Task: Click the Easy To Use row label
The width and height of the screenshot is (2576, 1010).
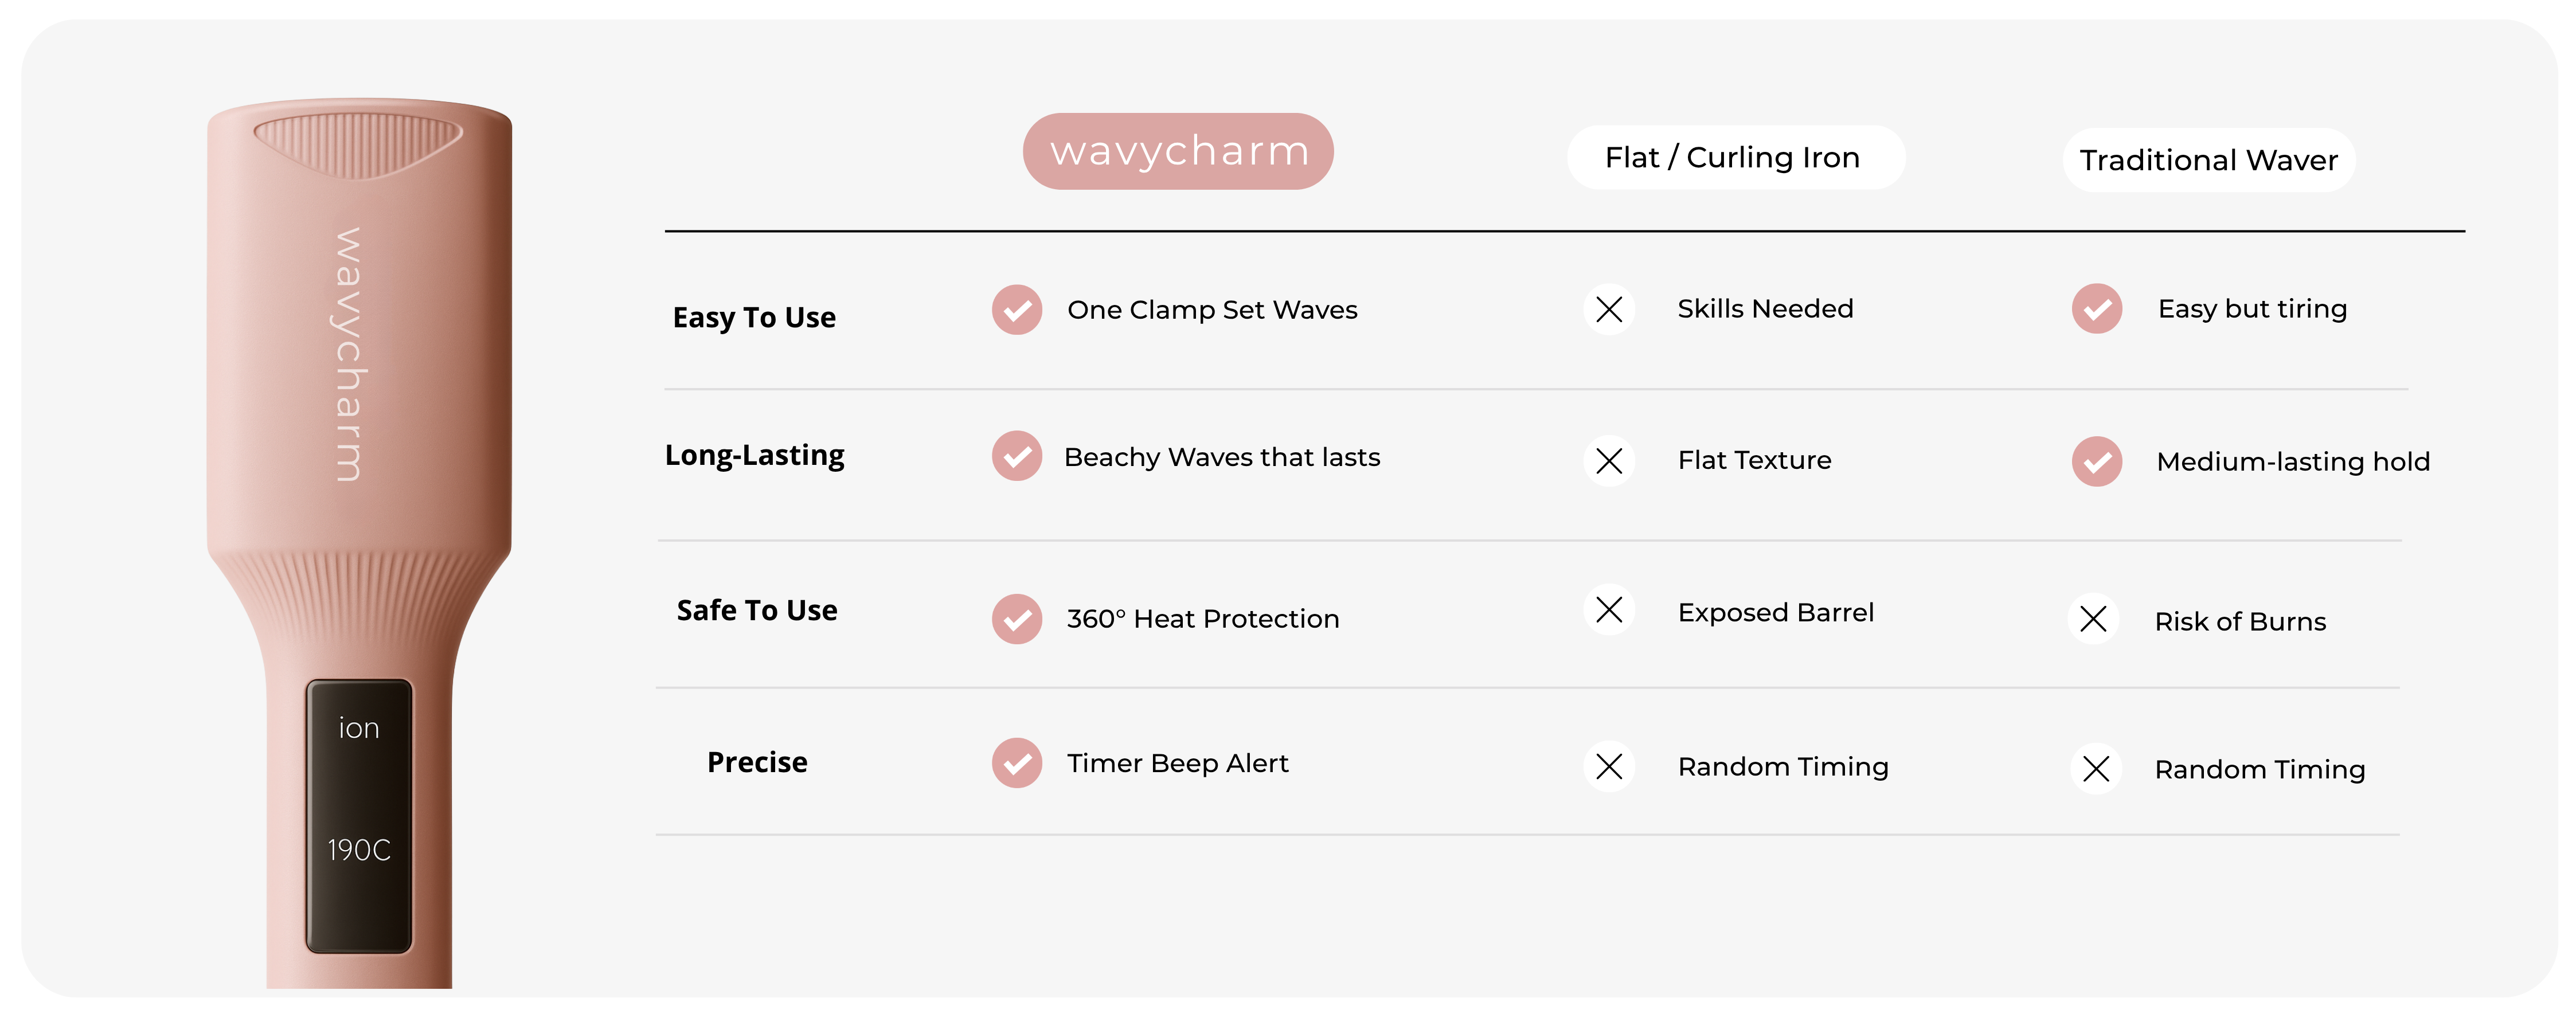Action: [754, 318]
